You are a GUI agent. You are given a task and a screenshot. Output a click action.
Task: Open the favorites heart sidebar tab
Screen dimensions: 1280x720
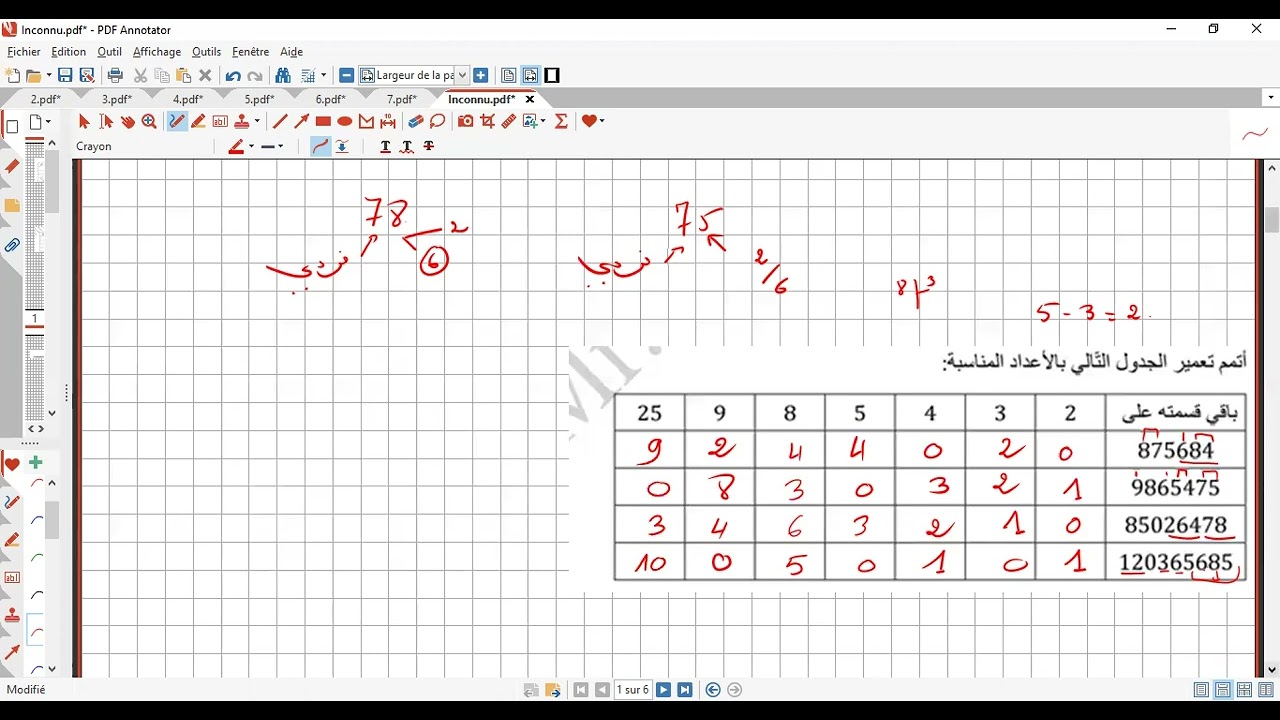[12, 464]
